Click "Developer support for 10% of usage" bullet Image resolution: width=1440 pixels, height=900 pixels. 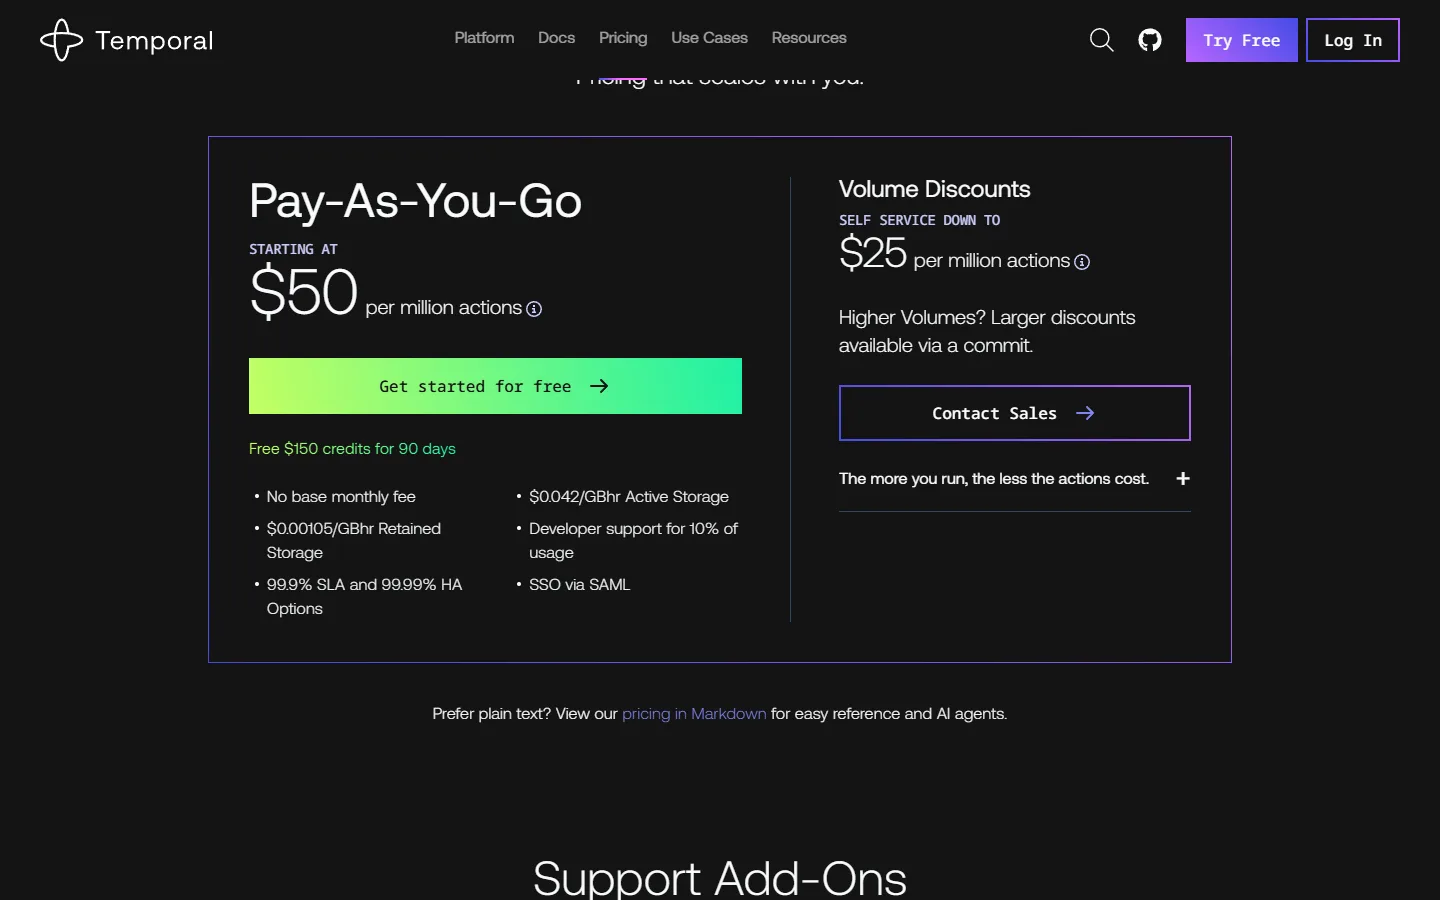pyautogui.click(x=633, y=541)
